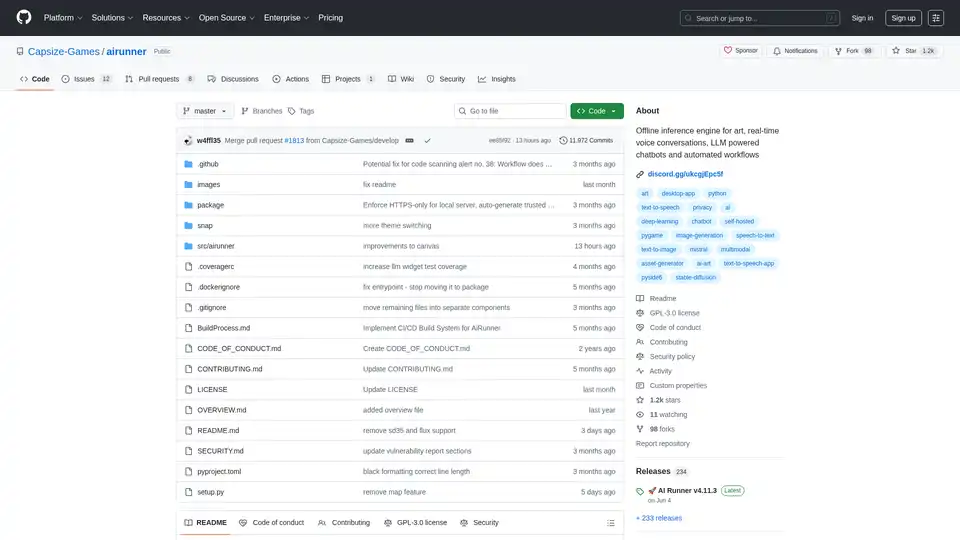The width and height of the screenshot is (960, 540).
Task: Click the Go to file search field
Action: [x=510, y=111]
